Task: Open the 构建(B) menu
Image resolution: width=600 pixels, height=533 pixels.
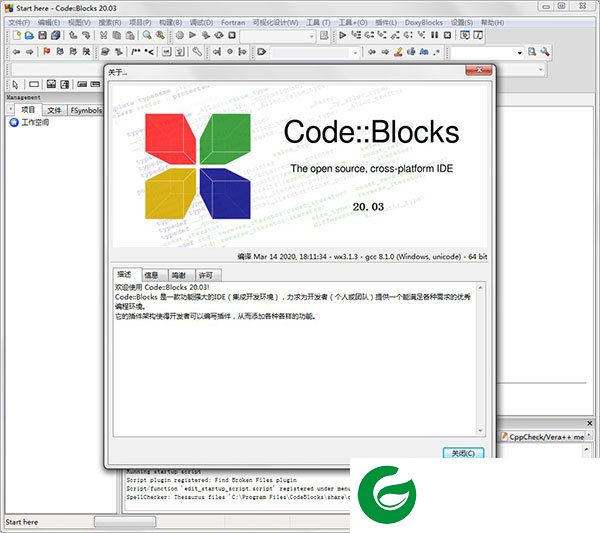Action: click(x=171, y=23)
